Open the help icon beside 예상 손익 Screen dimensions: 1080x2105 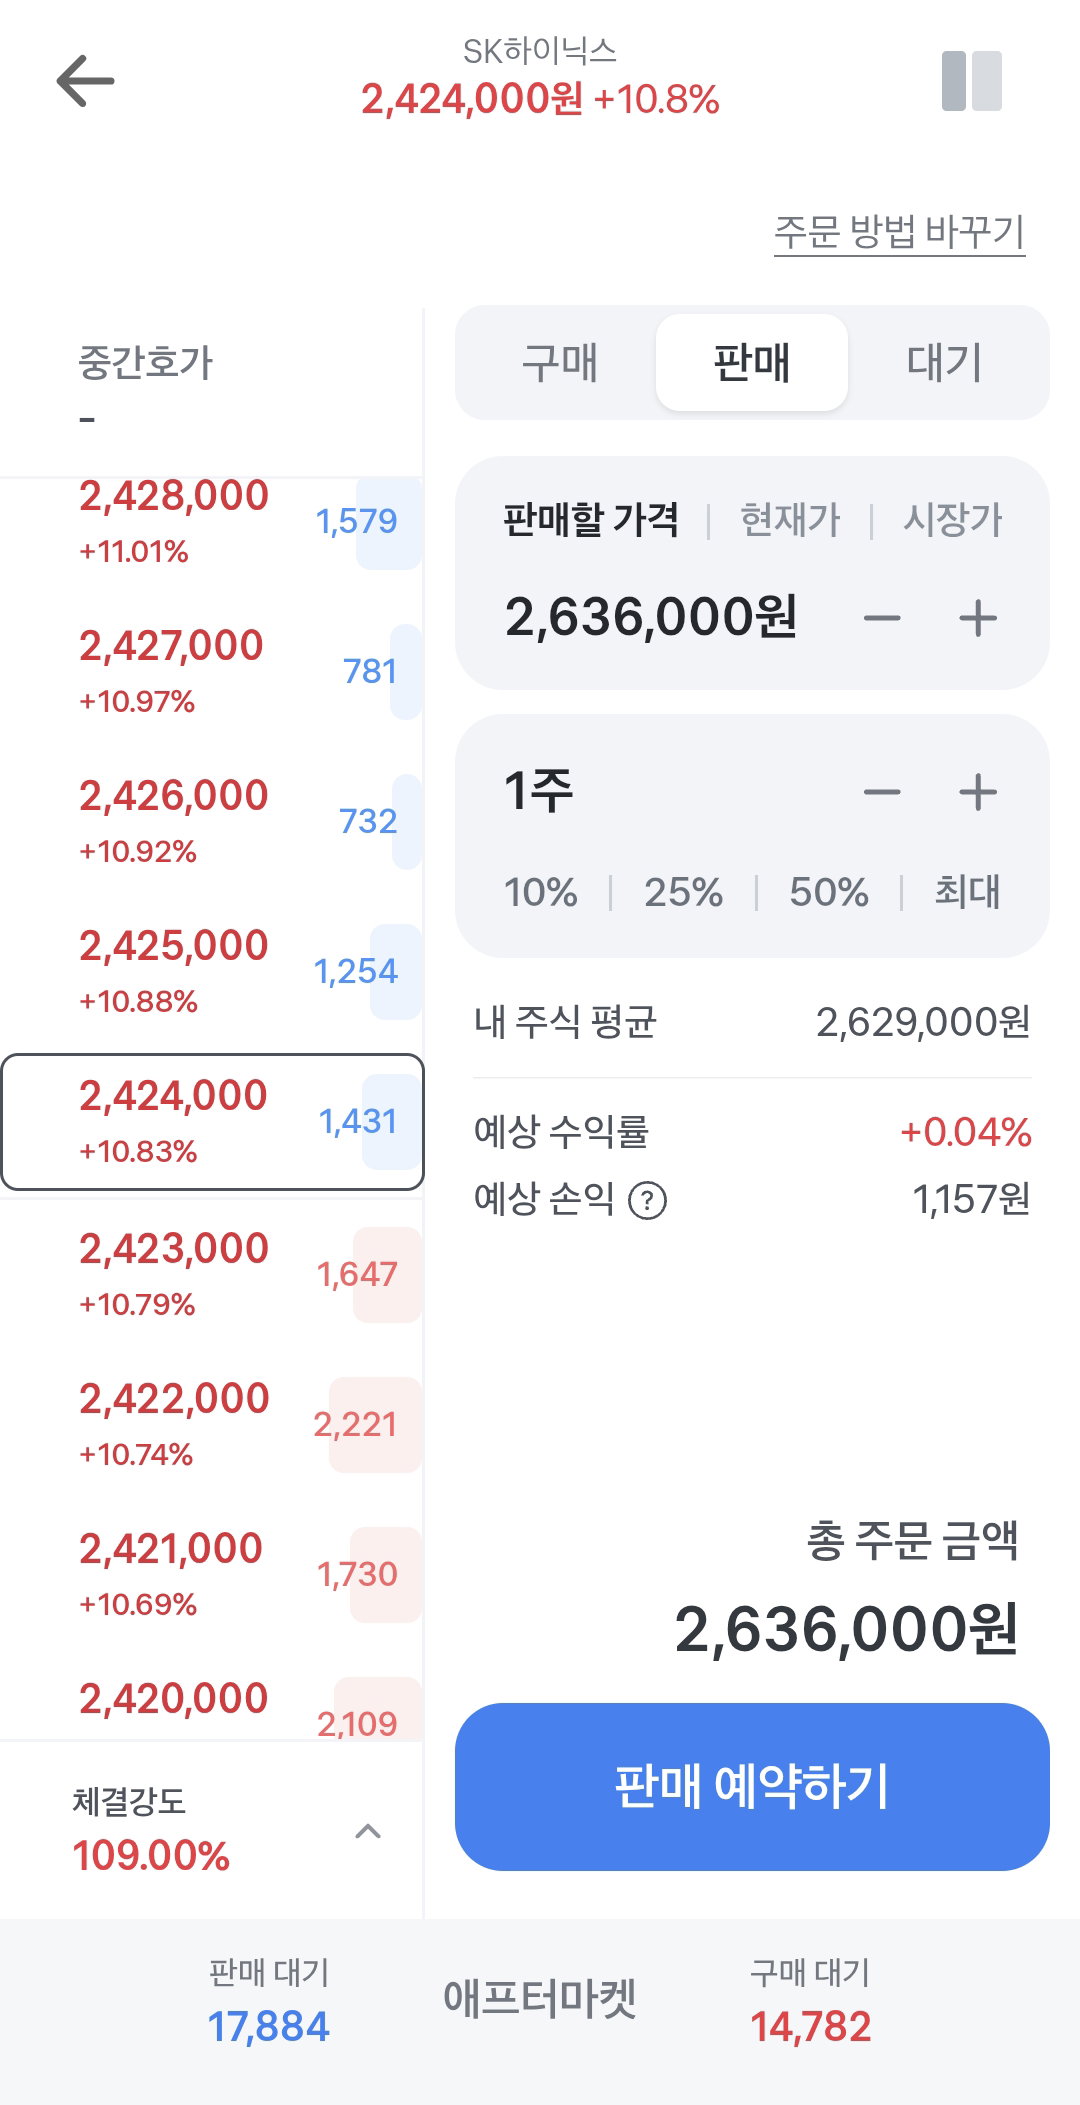(x=647, y=1199)
